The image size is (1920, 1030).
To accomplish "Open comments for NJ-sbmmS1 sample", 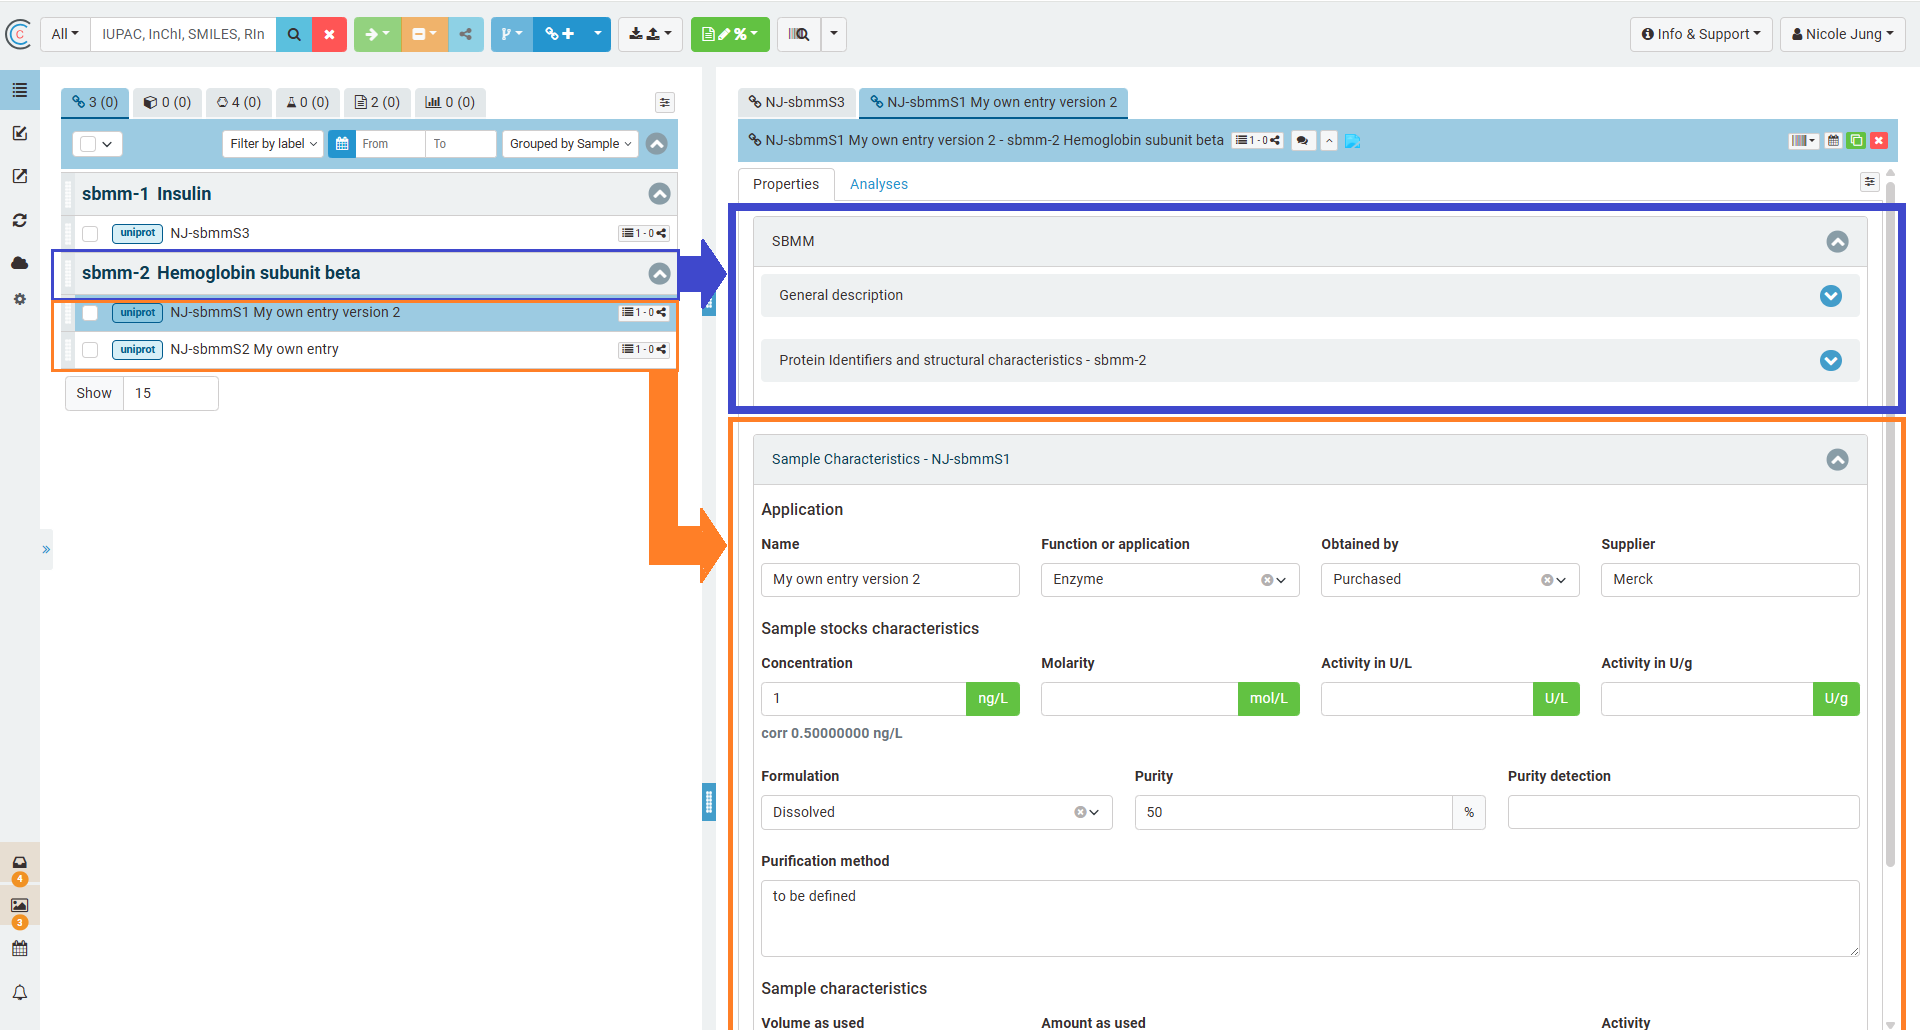I will [x=1302, y=141].
